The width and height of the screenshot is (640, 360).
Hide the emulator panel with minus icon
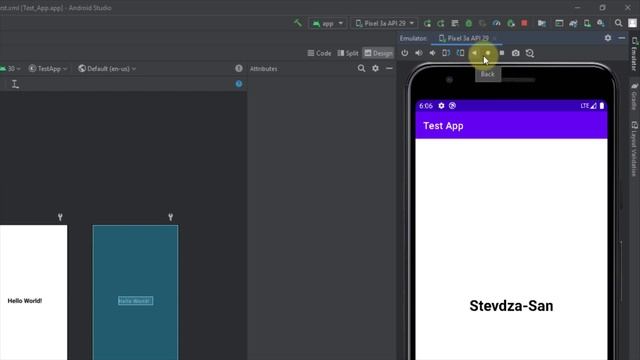(x=622, y=38)
